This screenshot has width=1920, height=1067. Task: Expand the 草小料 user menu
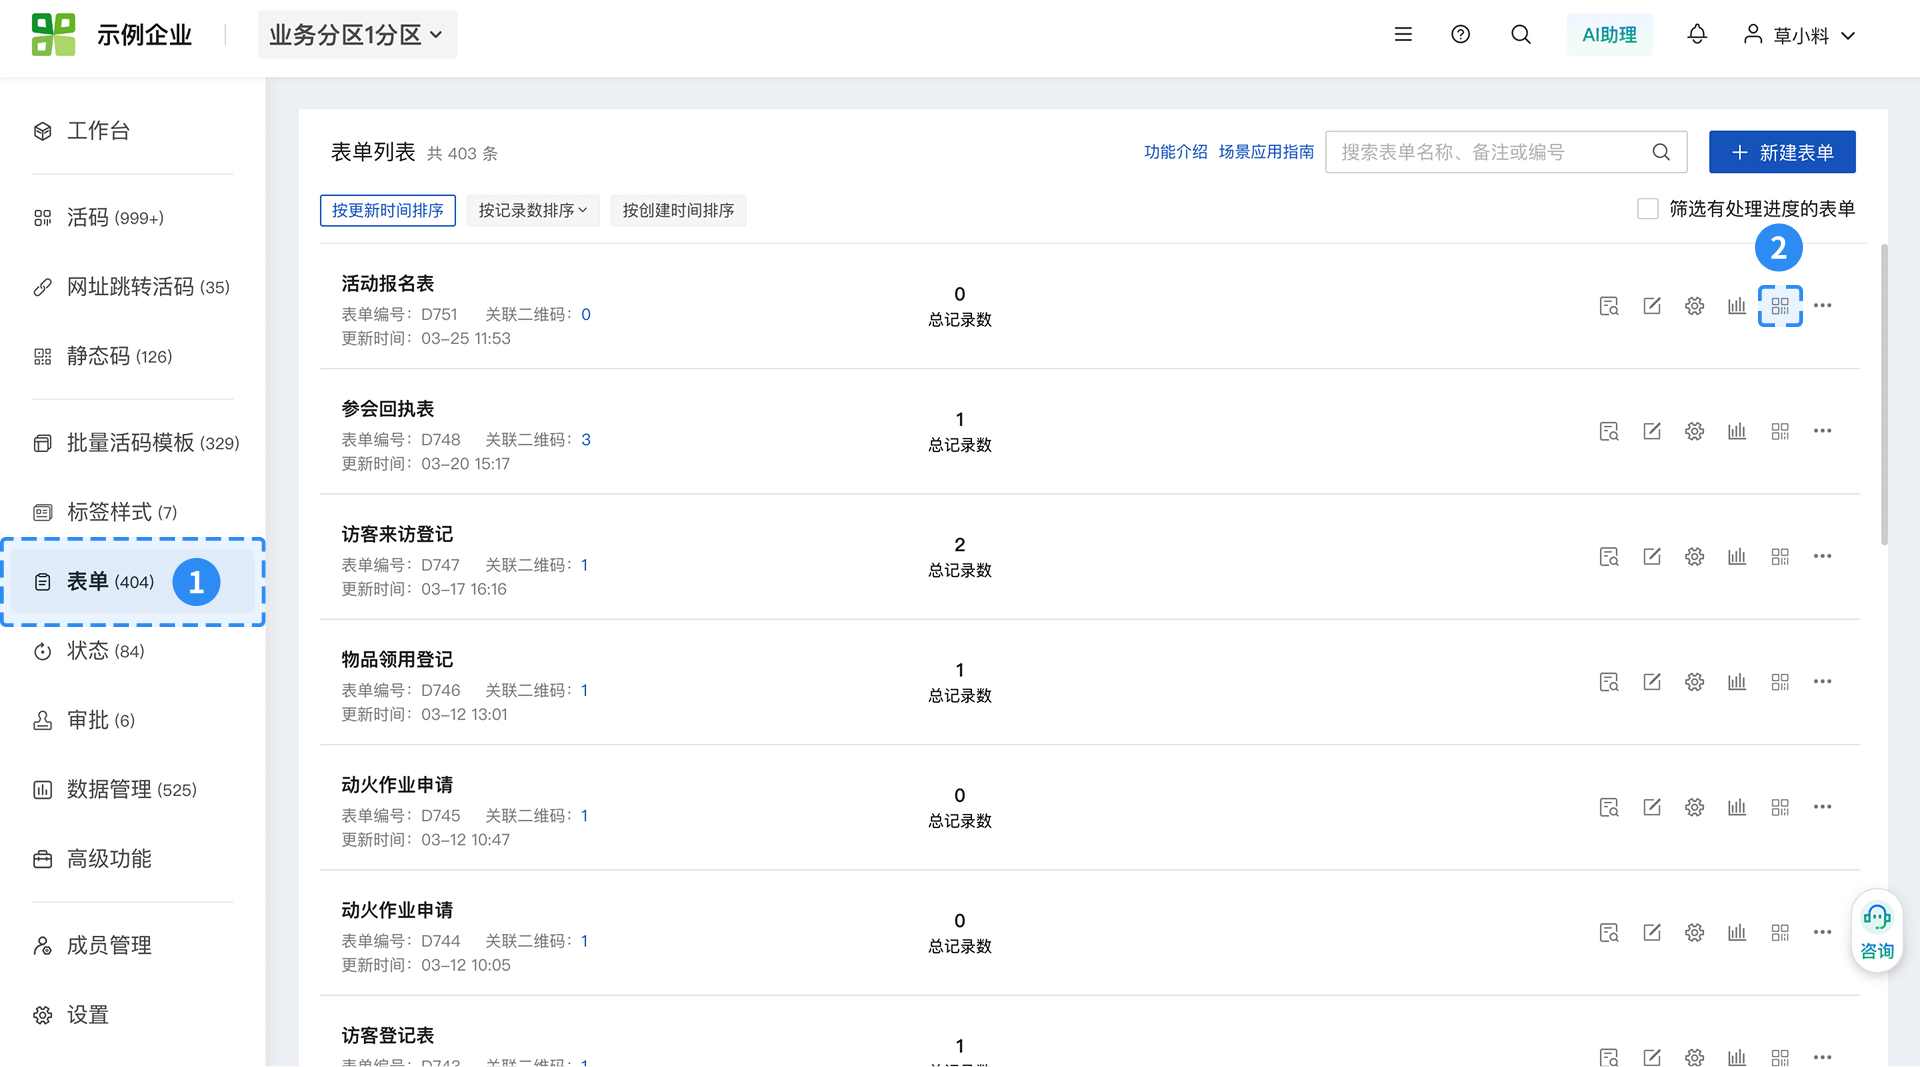1800,35
